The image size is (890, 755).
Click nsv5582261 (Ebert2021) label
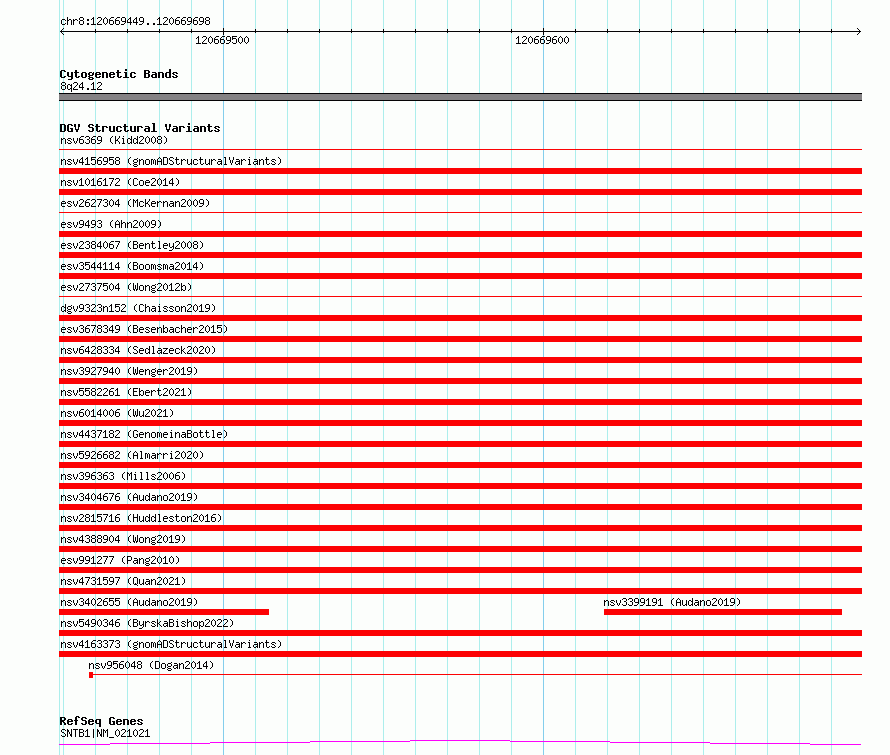pyautogui.click(x=126, y=392)
